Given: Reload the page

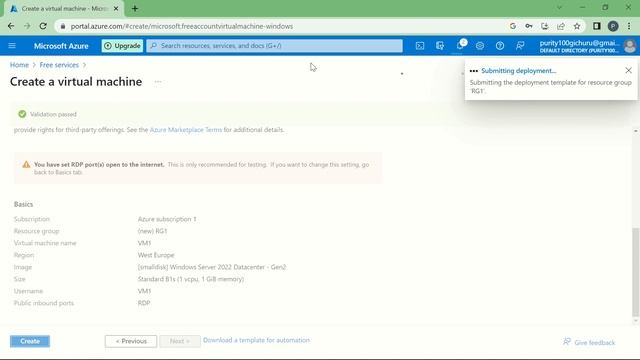Looking at the screenshot, I should pyautogui.click(x=43, y=26).
